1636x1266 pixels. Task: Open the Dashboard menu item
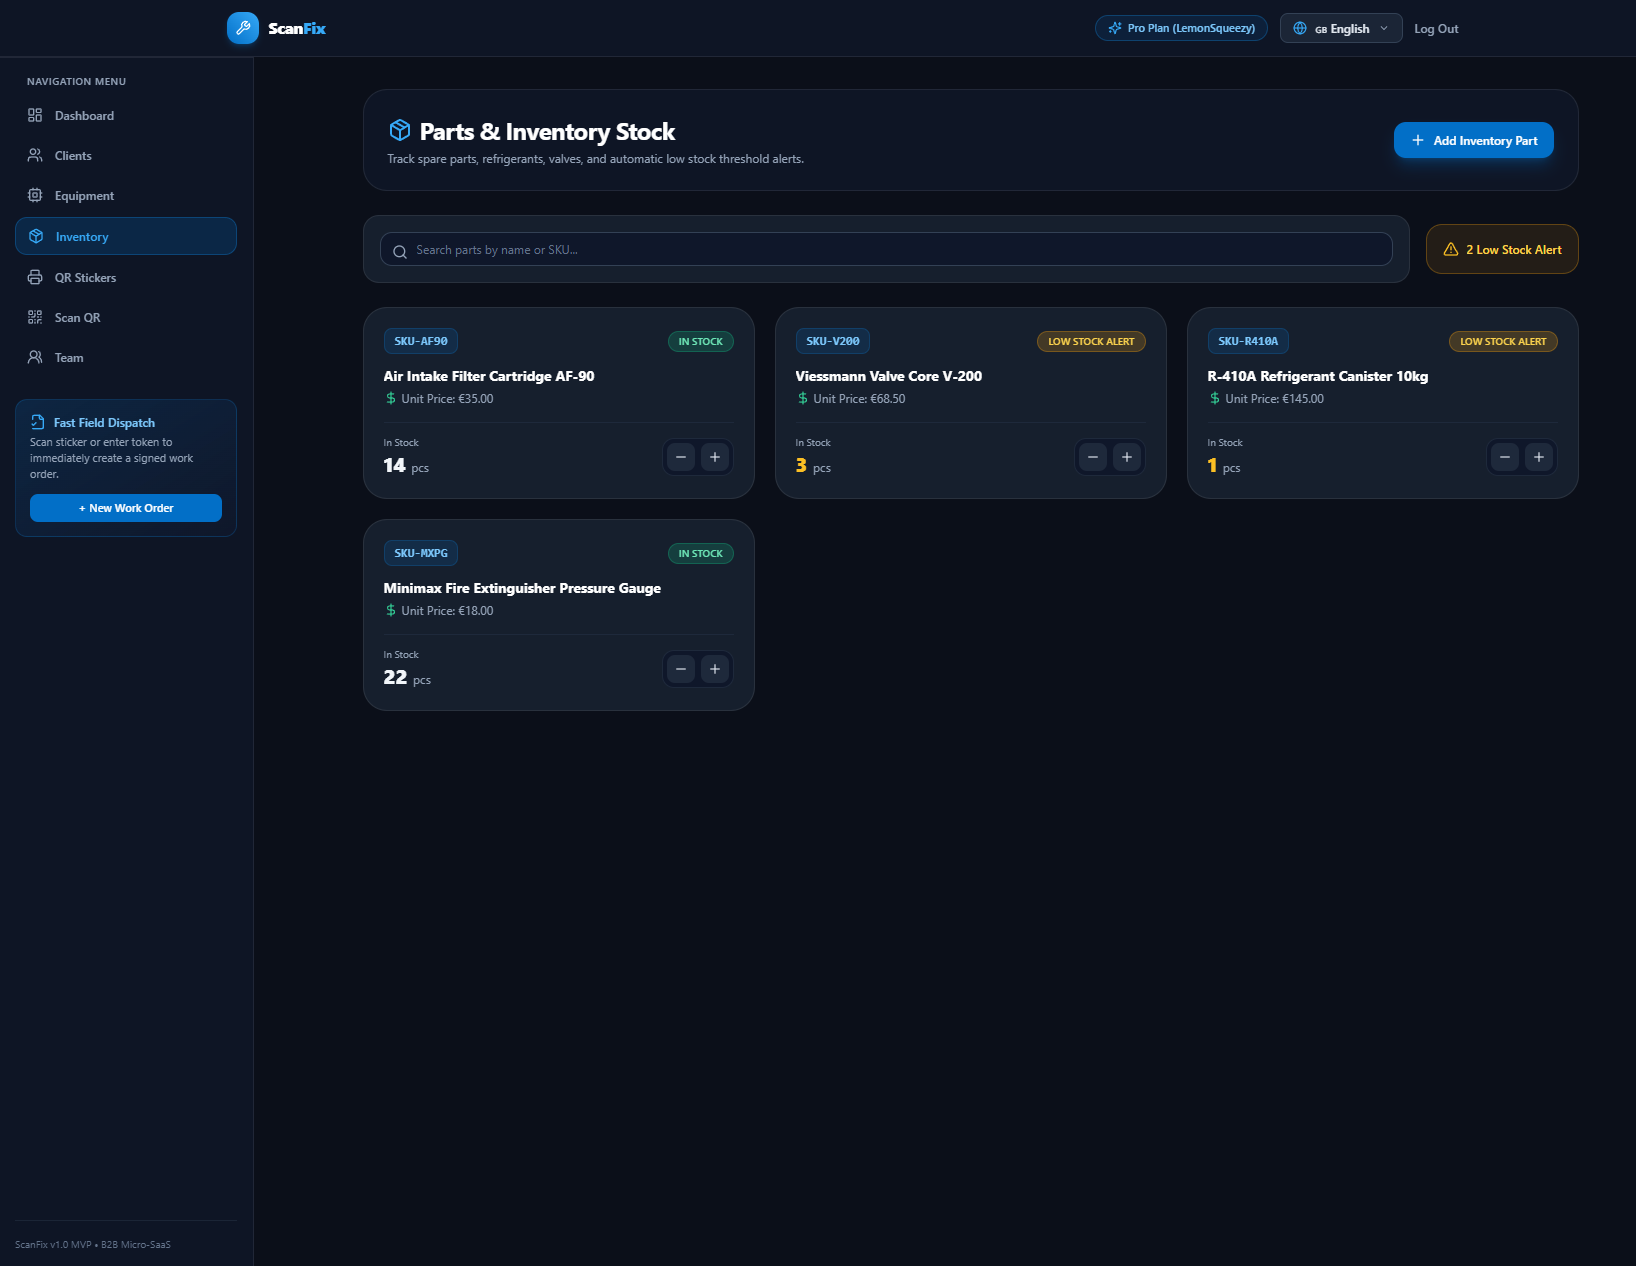(126, 116)
